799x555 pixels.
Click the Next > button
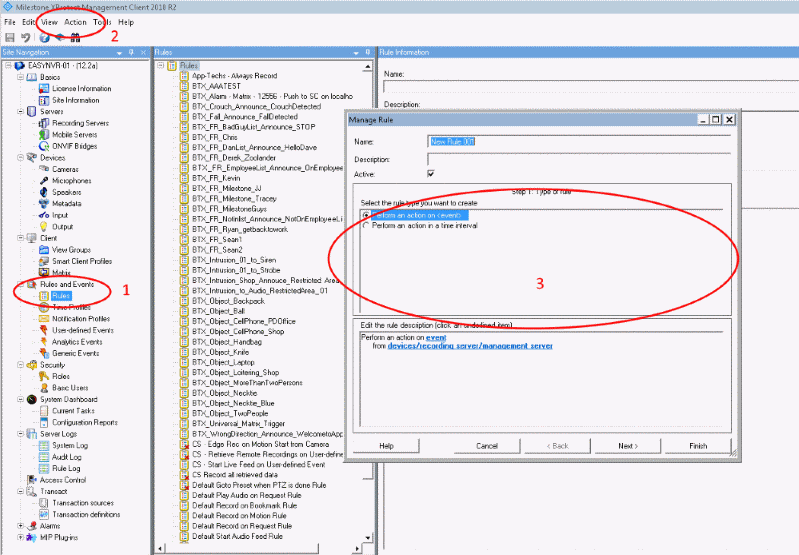[x=628, y=446]
